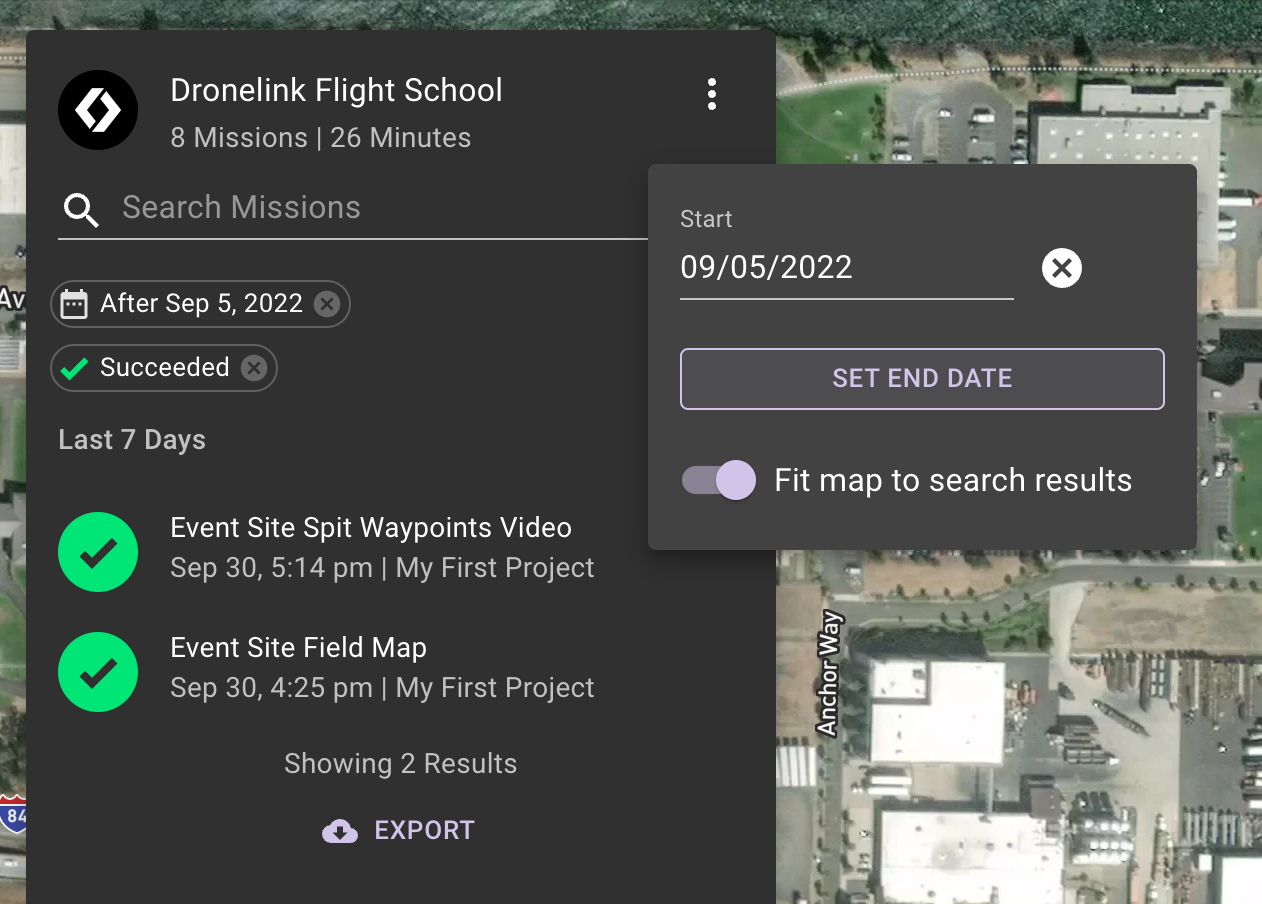Viewport: 1262px width, 904px height.
Task: Click Showing 2 Results text
Action: [401, 764]
